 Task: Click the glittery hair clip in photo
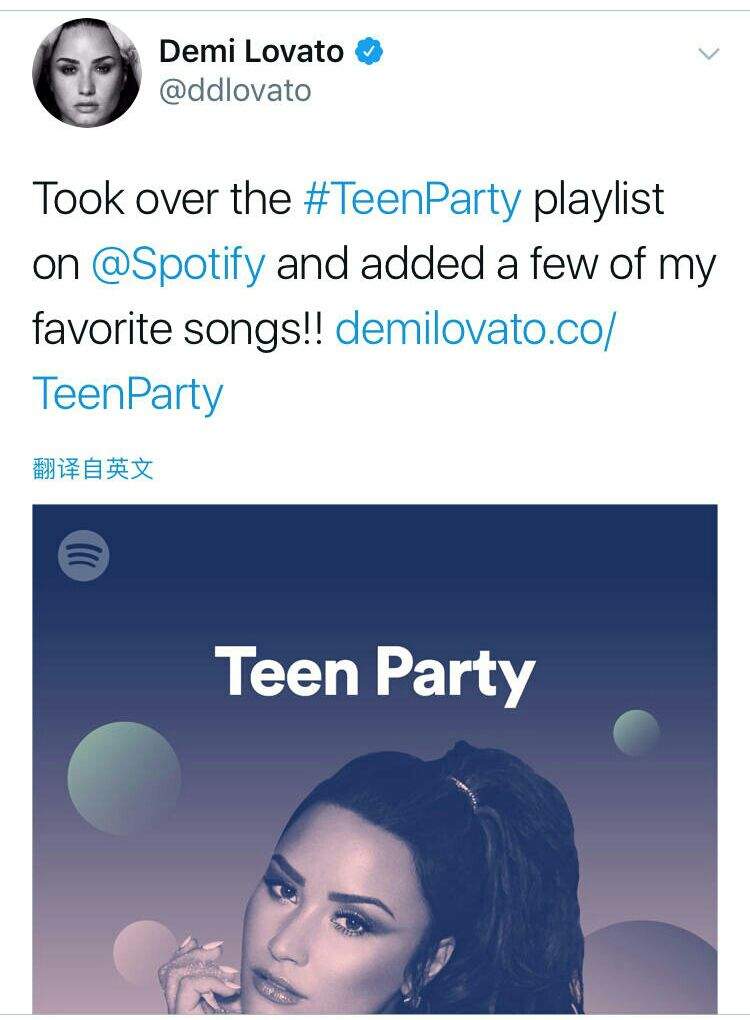tap(465, 792)
